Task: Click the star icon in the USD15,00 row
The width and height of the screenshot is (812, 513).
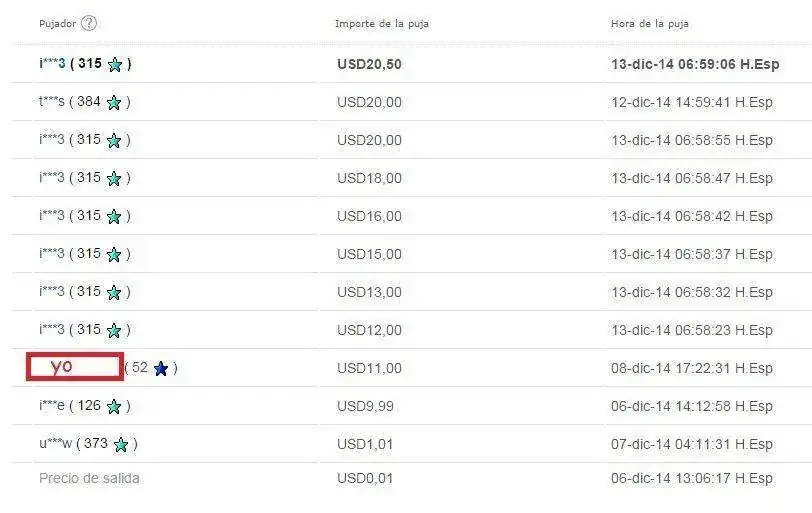Action: pos(114,254)
